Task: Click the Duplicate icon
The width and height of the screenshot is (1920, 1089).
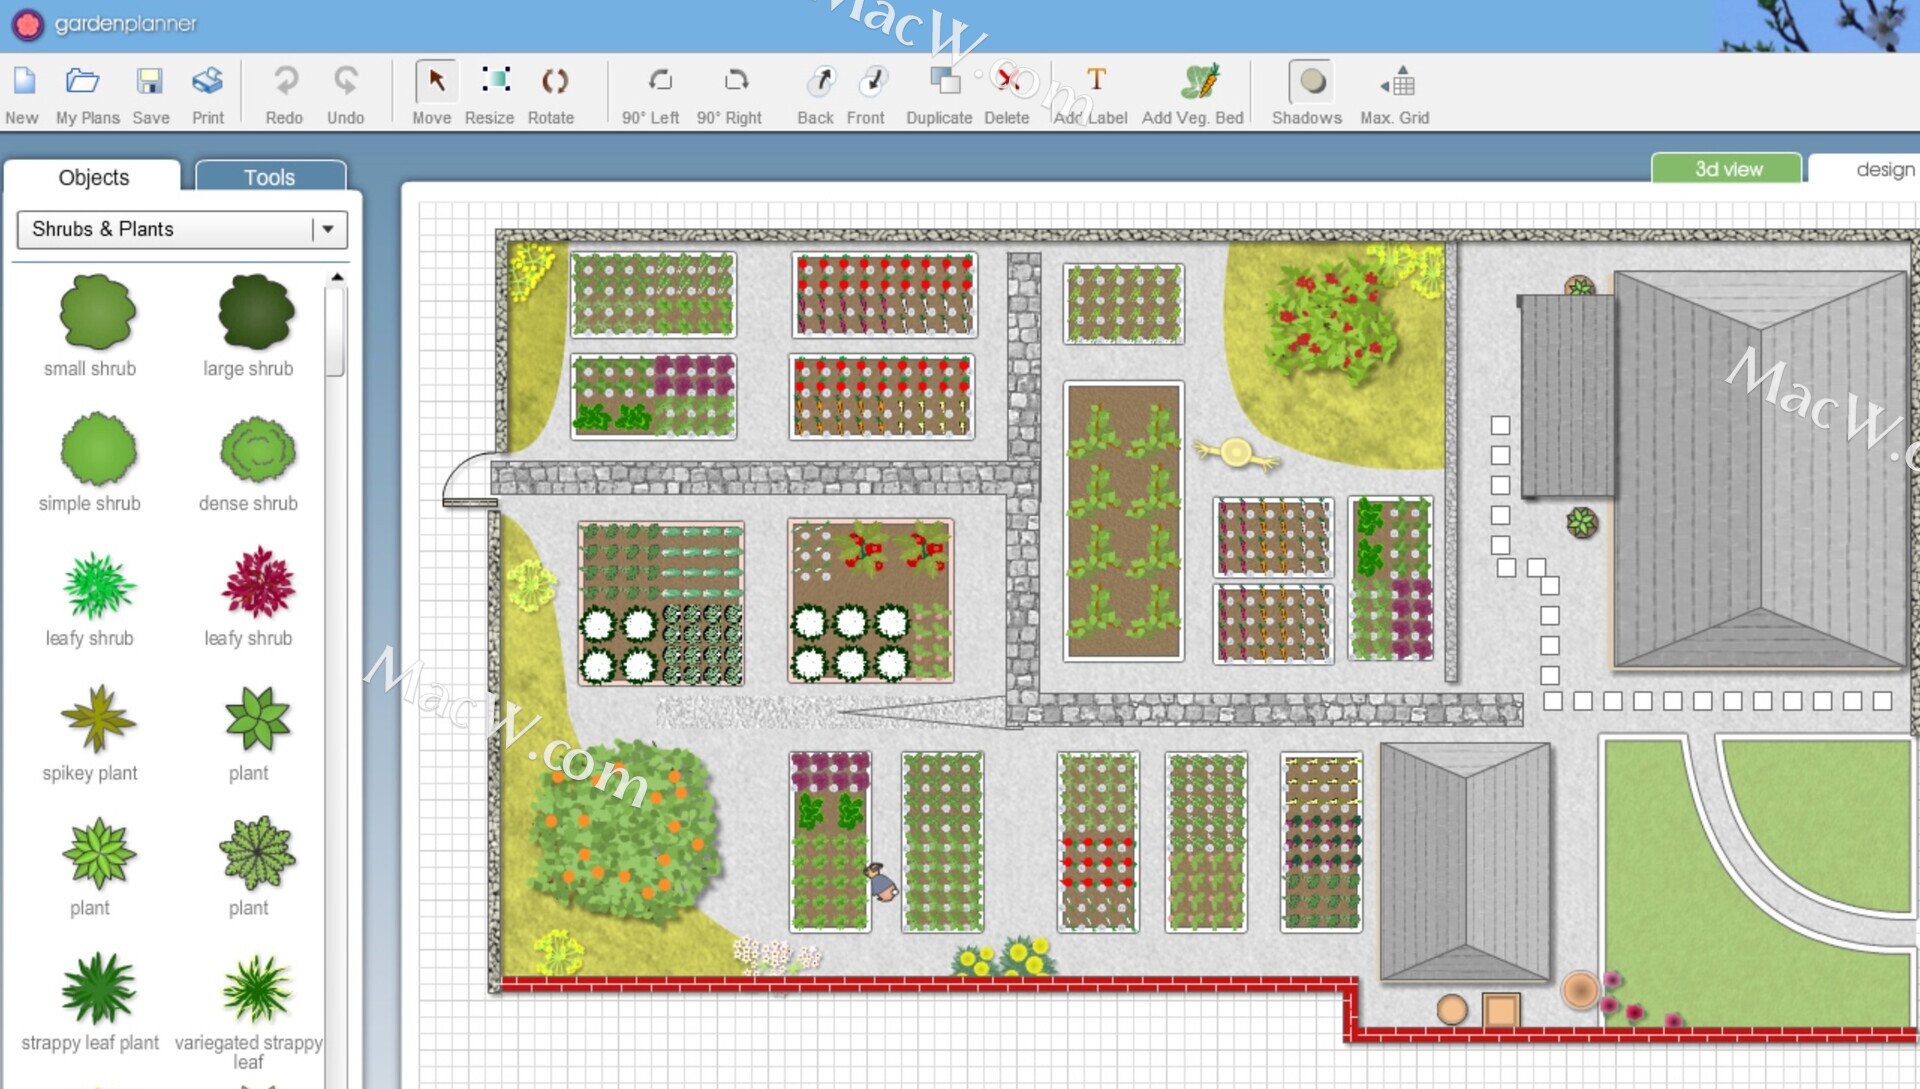Action: (943, 82)
